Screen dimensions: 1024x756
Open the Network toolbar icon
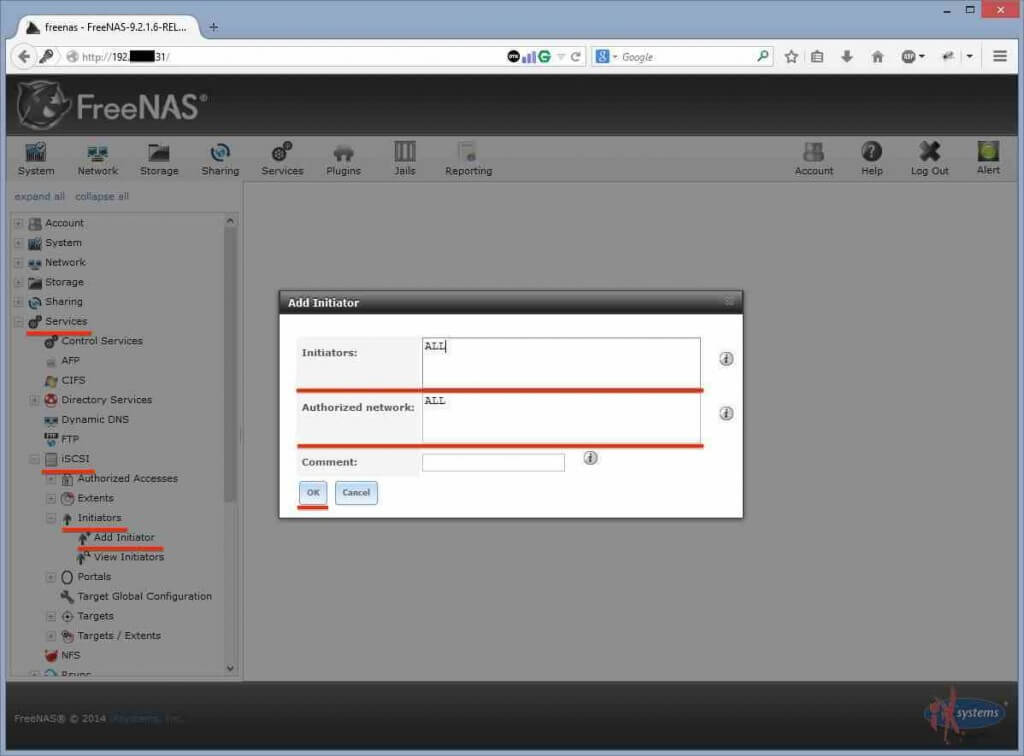tap(97, 159)
